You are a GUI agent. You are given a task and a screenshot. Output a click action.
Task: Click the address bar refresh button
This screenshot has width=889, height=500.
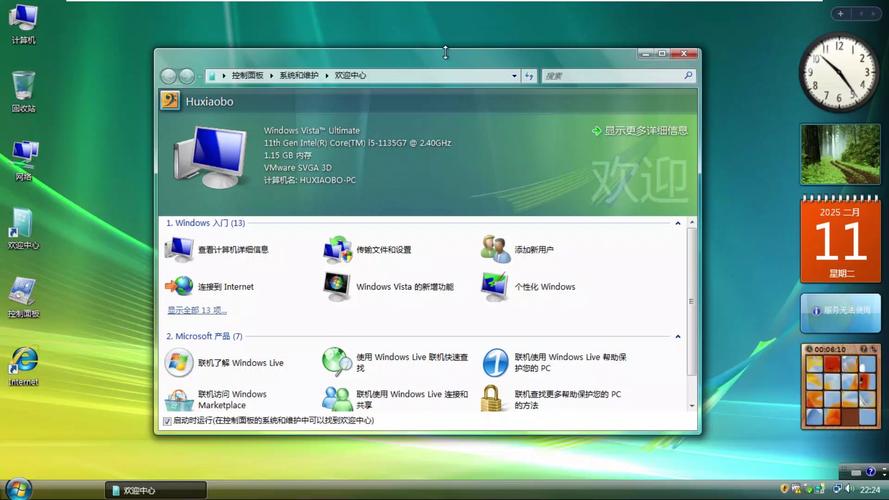pyautogui.click(x=529, y=75)
